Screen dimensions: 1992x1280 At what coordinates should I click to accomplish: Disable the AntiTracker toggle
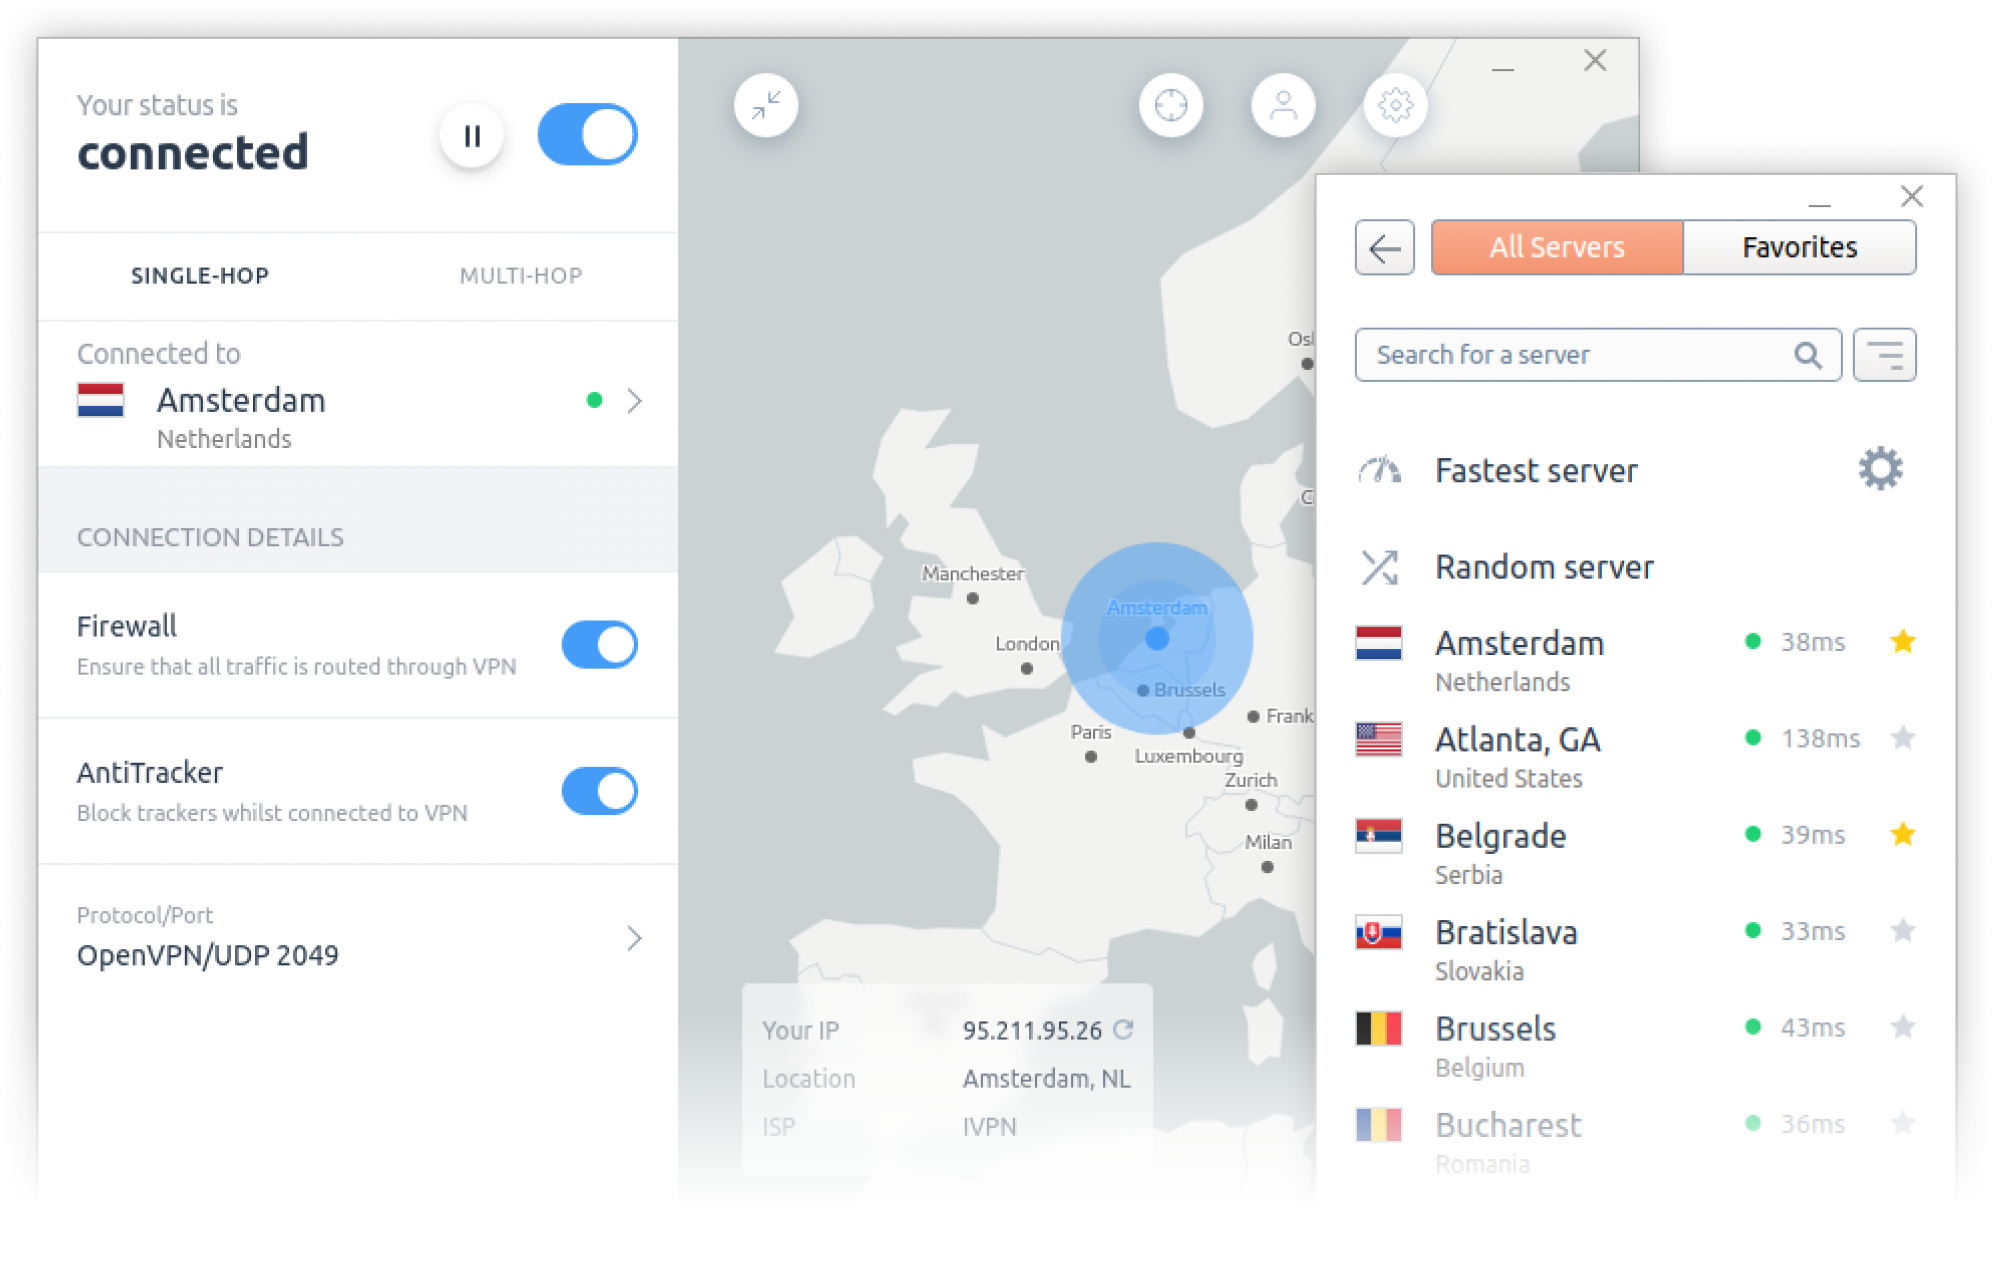pyautogui.click(x=599, y=790)
